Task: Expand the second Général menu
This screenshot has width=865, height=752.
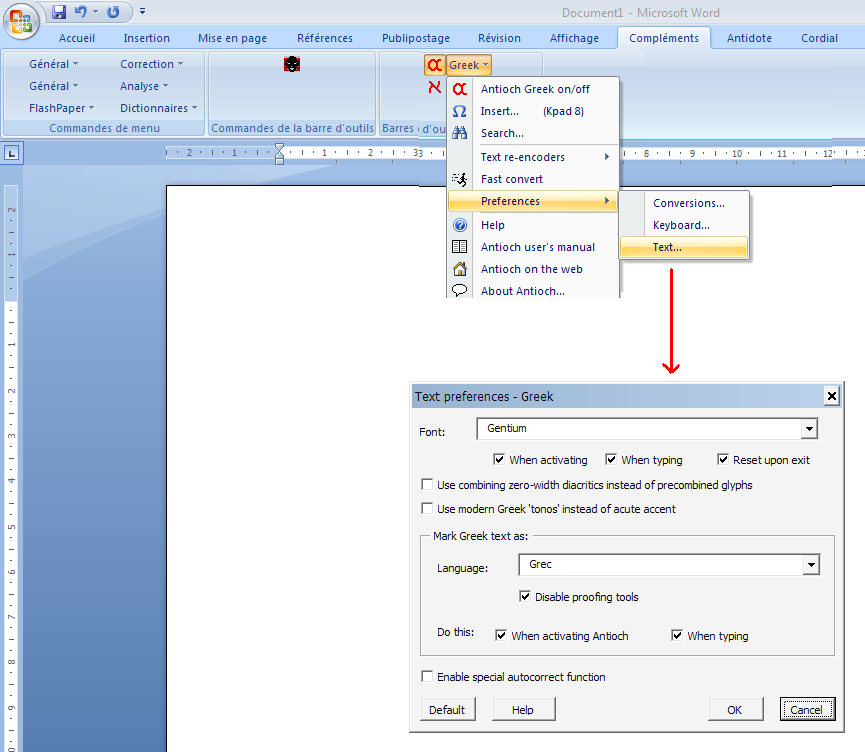Action: tap(54, 86)
